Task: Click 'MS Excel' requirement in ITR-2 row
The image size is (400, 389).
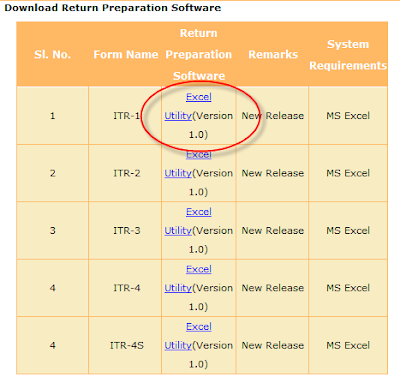Action: 348,173
